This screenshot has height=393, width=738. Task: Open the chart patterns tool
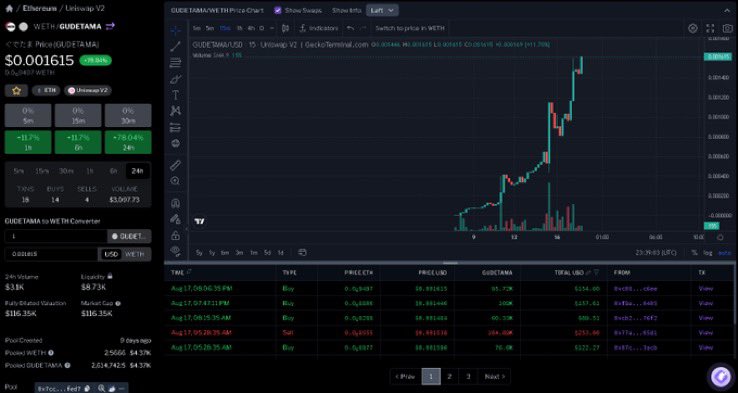tap(176, 111)
